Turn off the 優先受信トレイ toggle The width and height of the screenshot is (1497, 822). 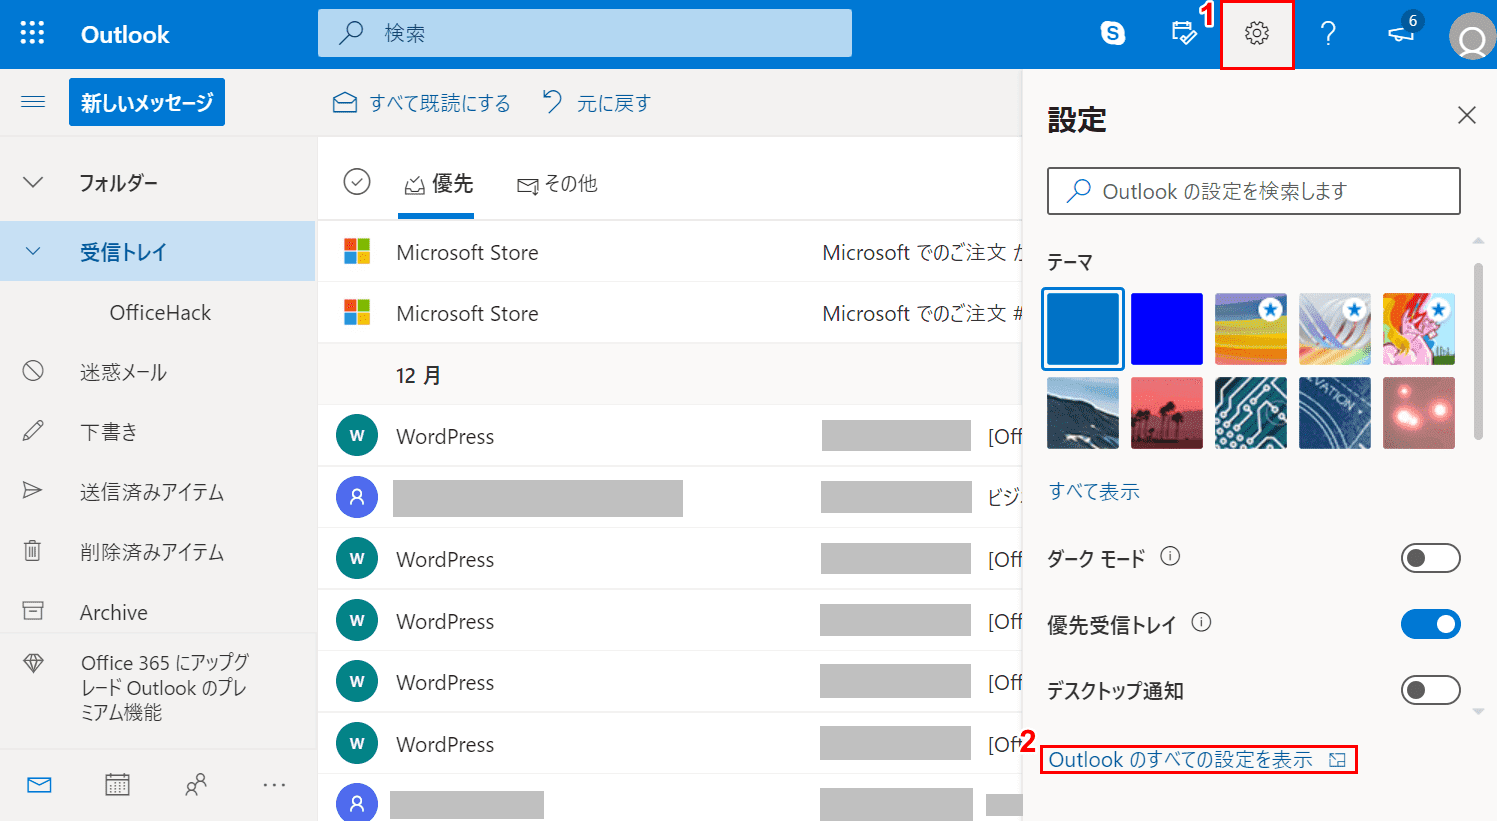coord(1430,624)
